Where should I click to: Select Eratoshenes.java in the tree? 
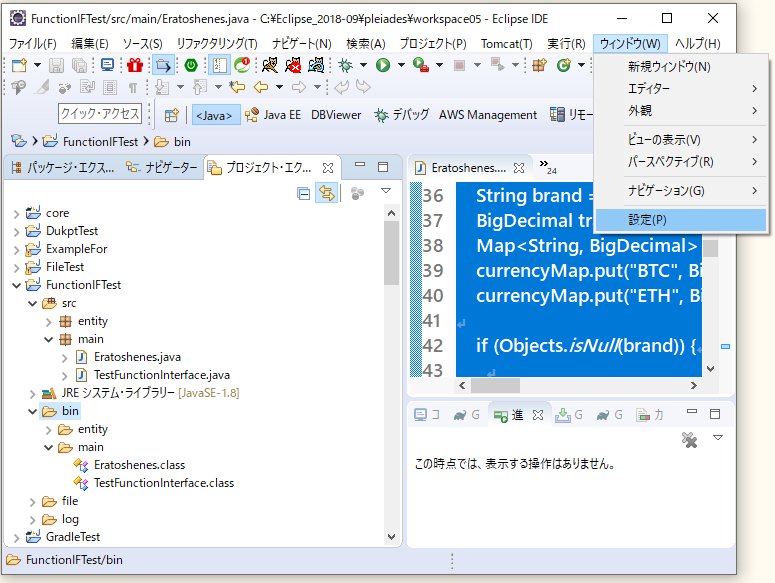coord(137,357)
